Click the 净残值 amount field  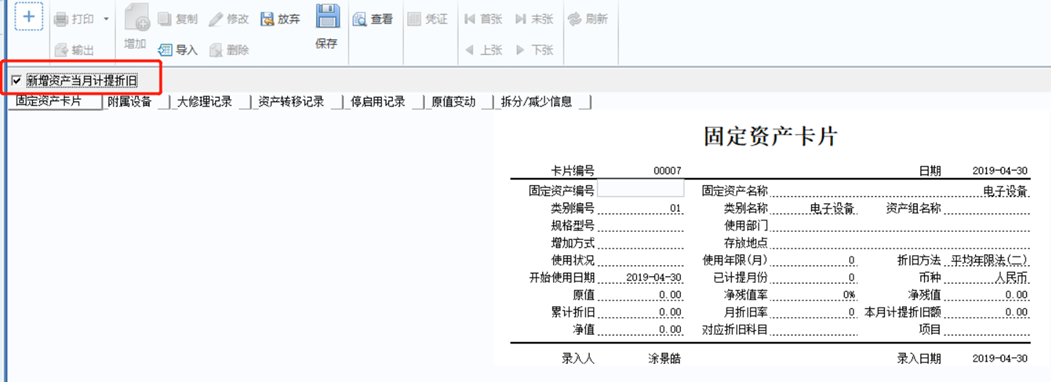click(987, 295)
